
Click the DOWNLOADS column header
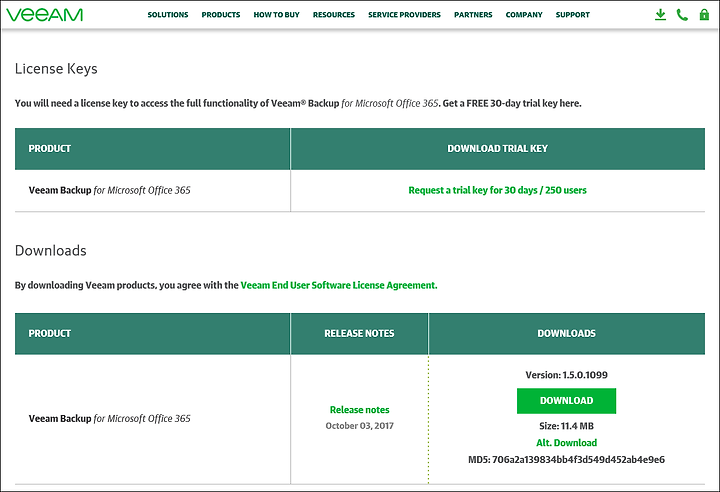566,334
